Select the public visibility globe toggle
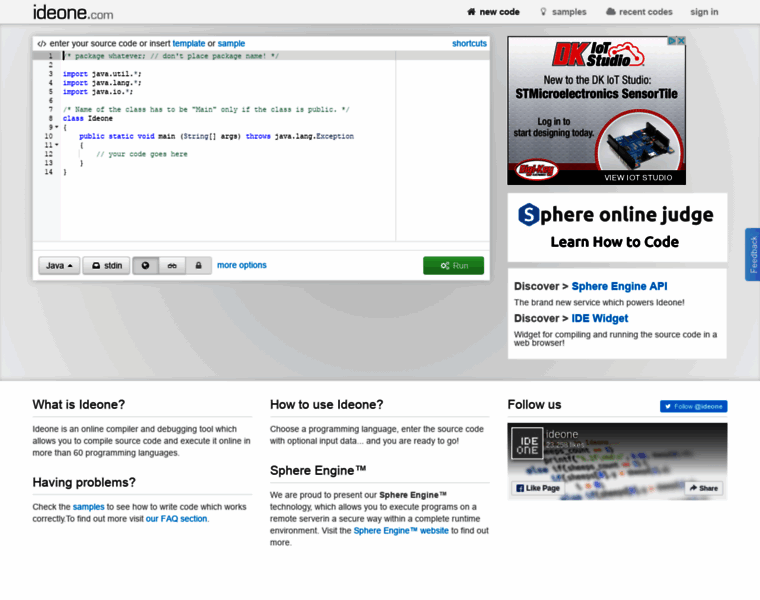Screen dimensions: 760x600 coord(145,266)
